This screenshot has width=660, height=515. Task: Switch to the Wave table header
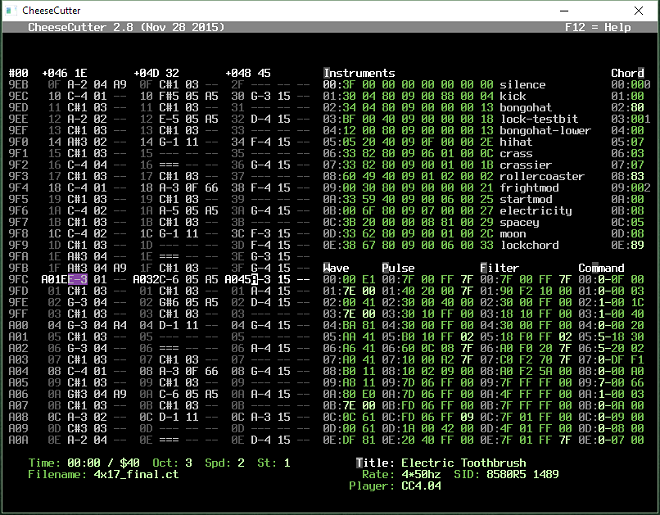click(x=336, y=268)
